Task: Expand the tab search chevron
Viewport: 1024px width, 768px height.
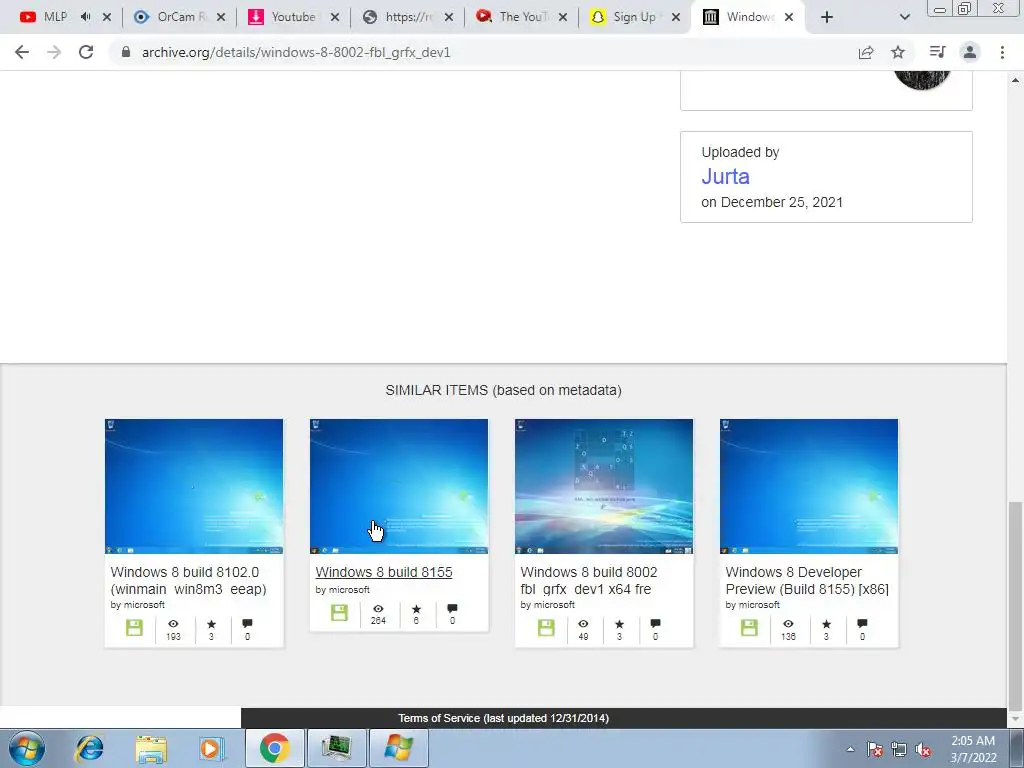Action: [904, 17]
